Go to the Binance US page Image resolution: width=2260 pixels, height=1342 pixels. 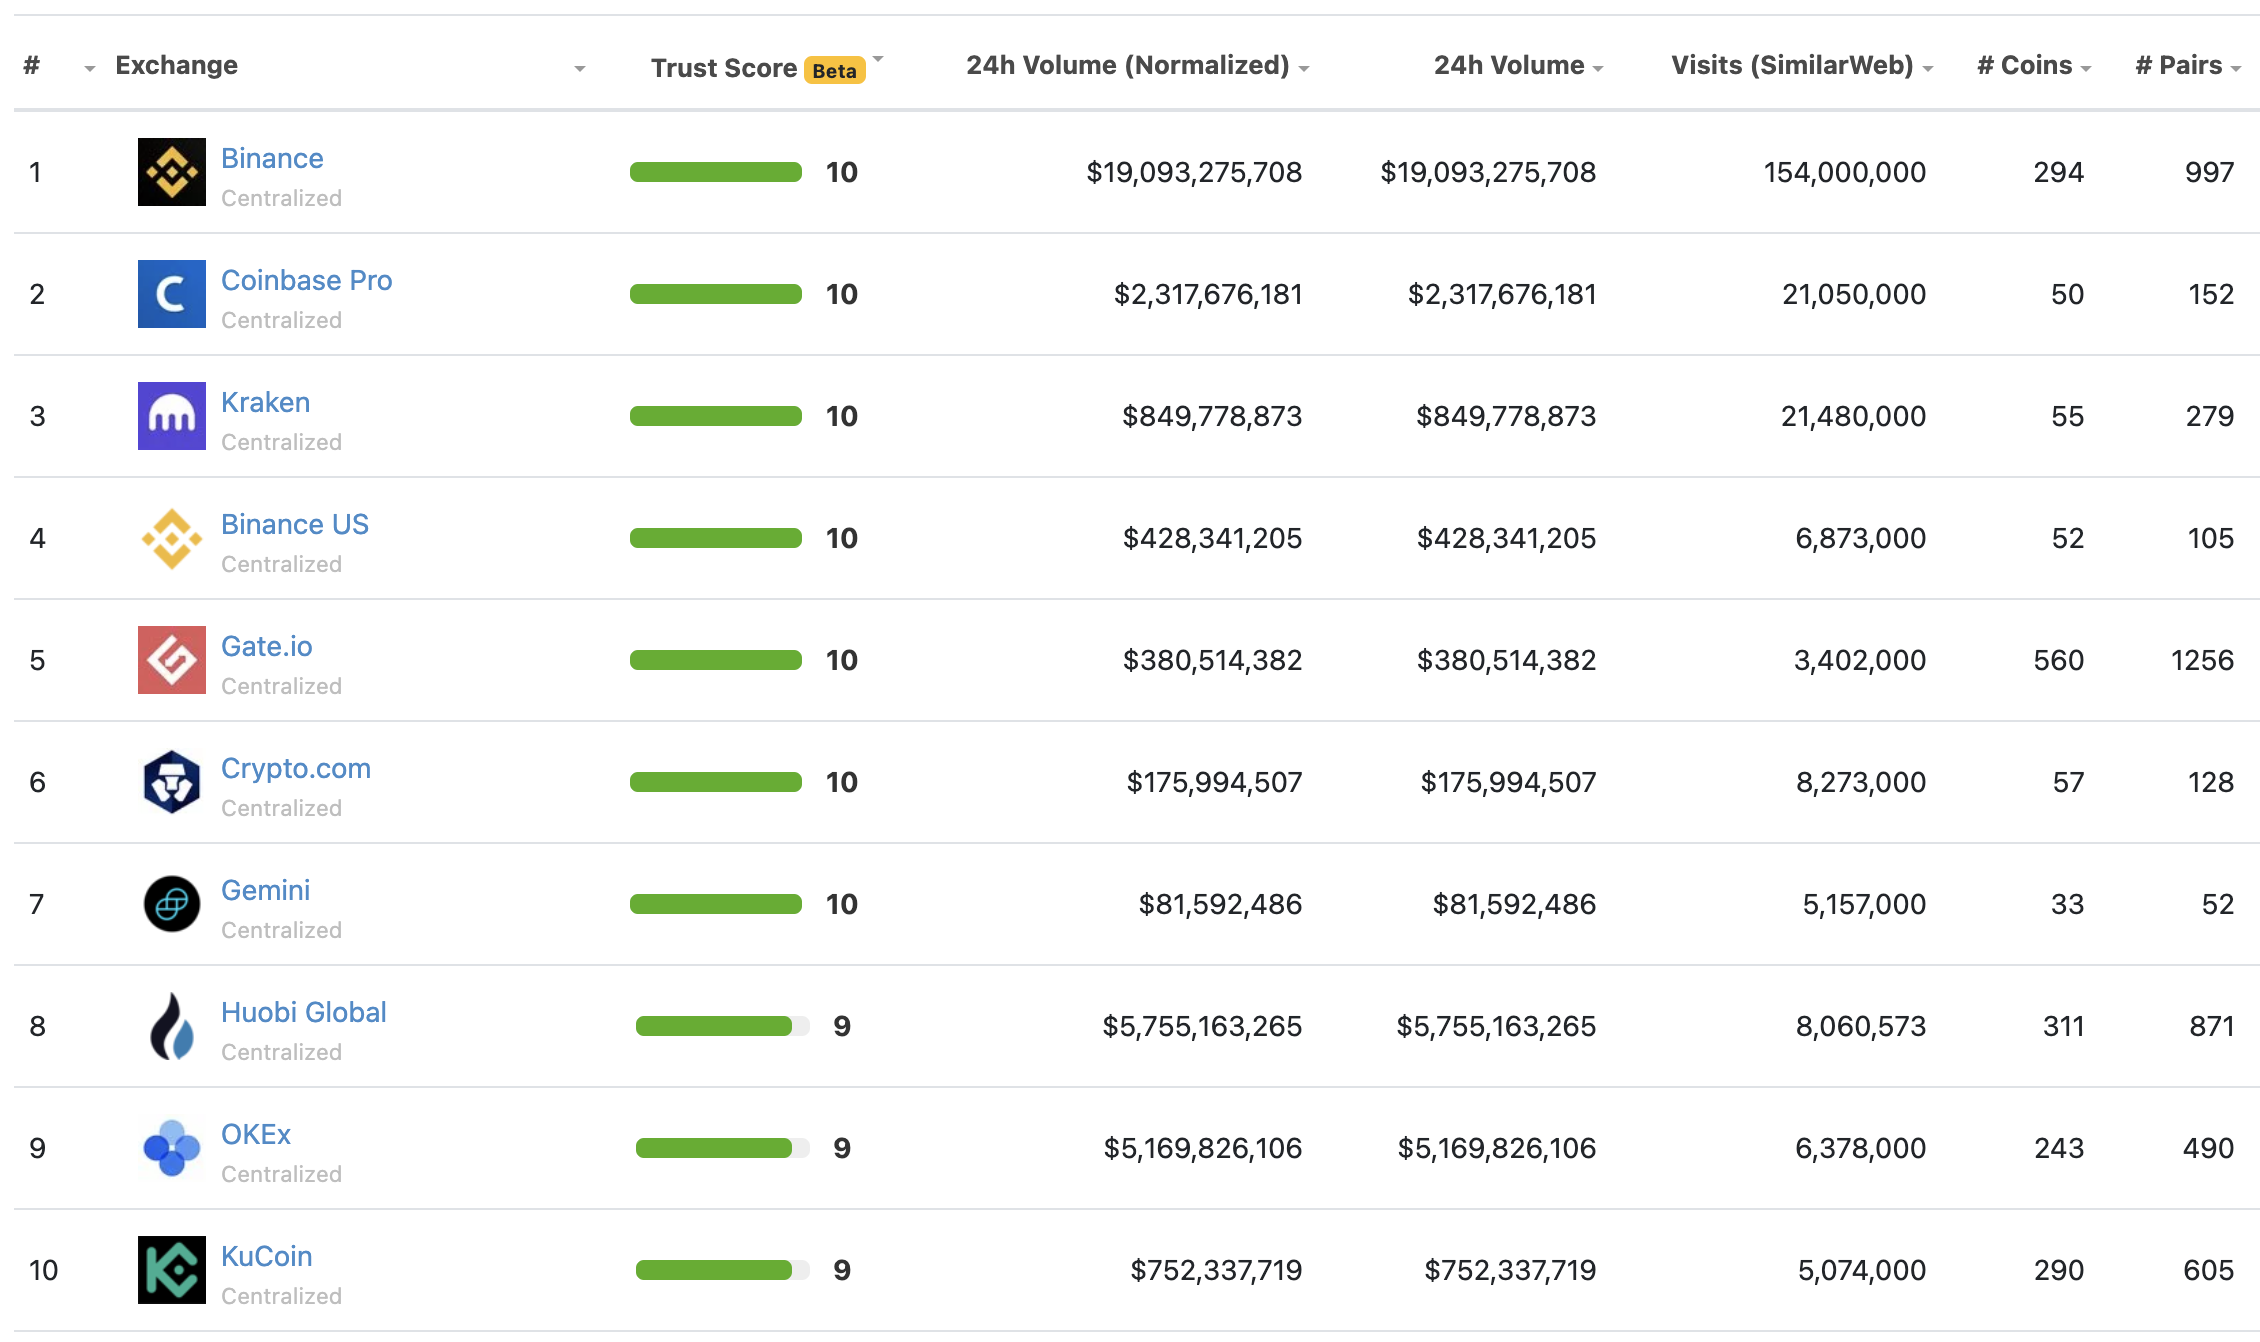295,524
